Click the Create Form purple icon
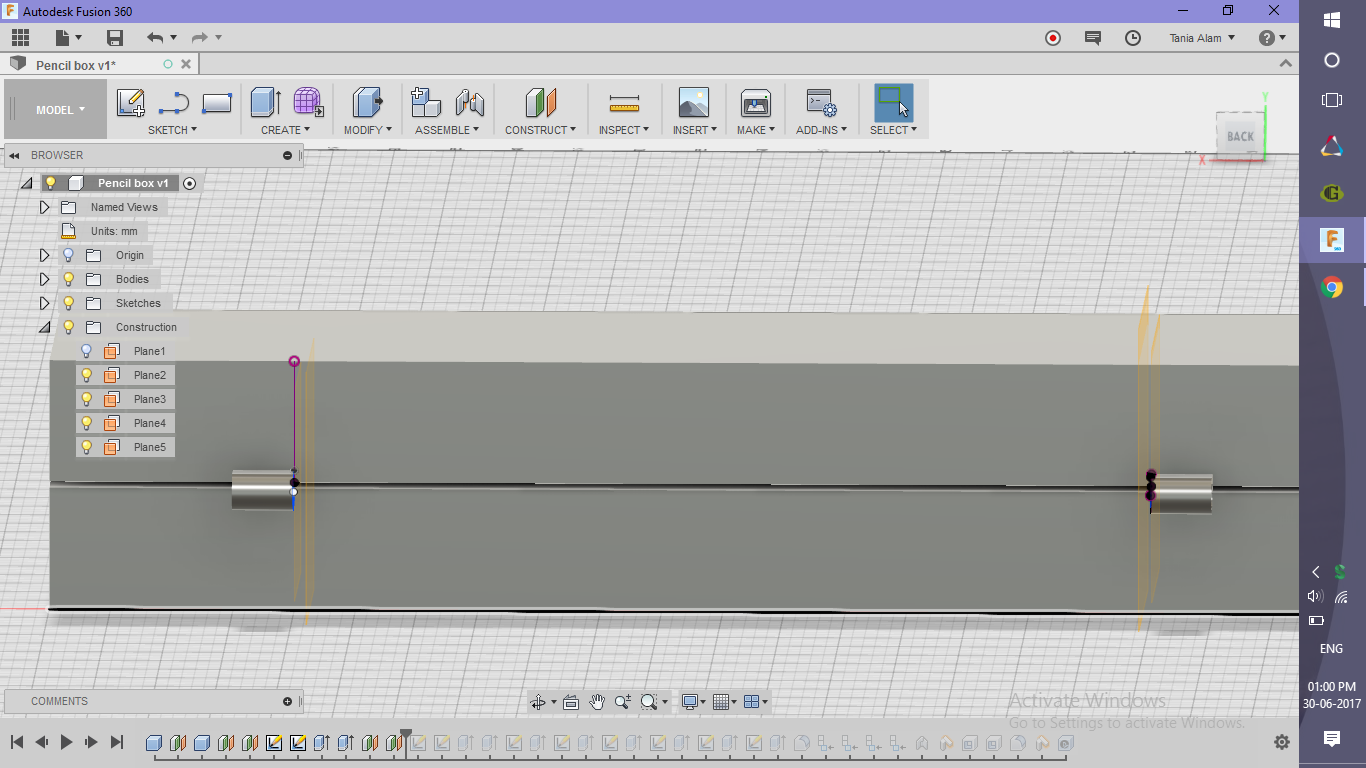This screenshot has height=768, width=1366. [309, 102]
